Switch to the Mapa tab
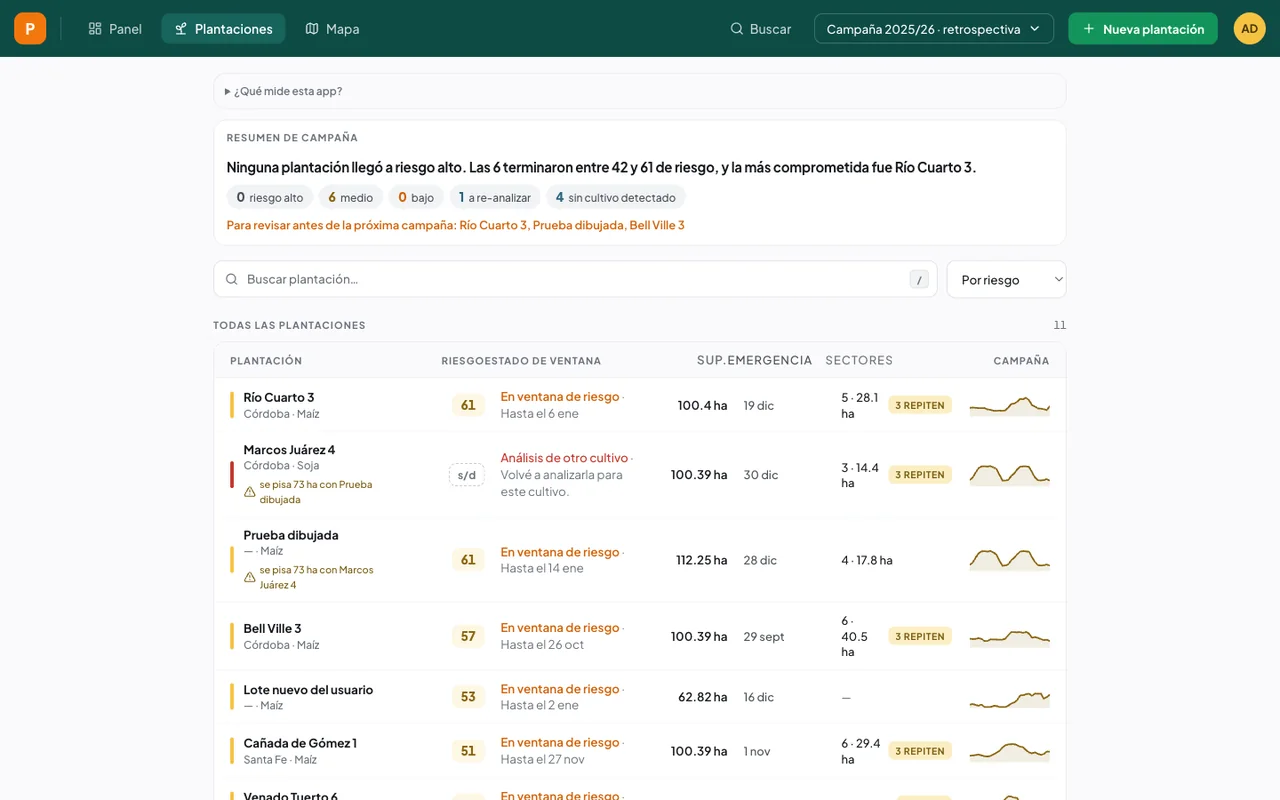Screen dimensions: 1280x800 click(x=332, y=29)
